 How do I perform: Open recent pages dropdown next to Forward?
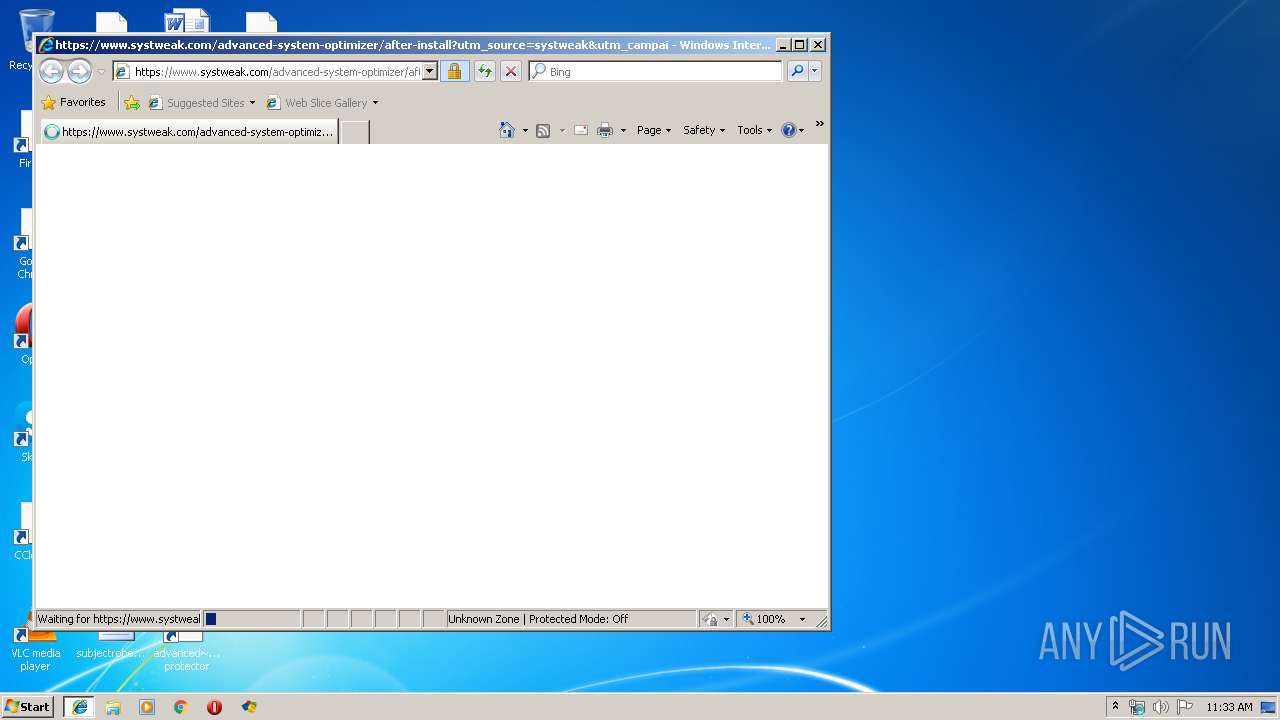[x=101, y=72]
